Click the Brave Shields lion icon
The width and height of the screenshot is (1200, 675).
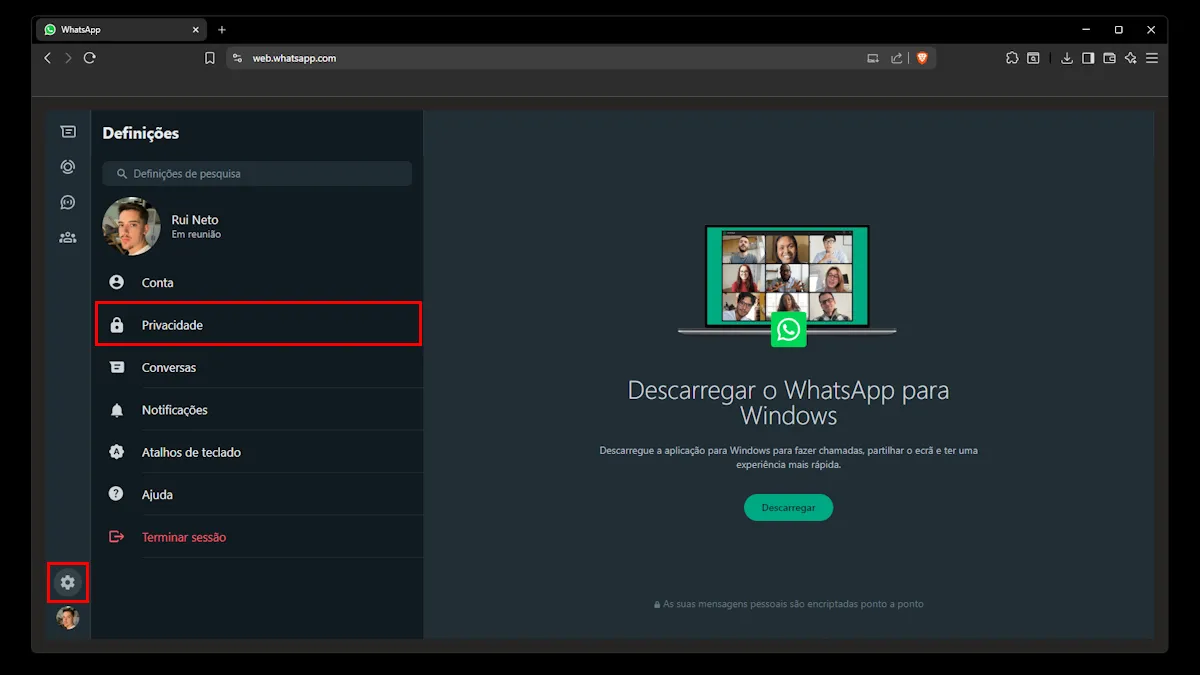click(922, 58)
